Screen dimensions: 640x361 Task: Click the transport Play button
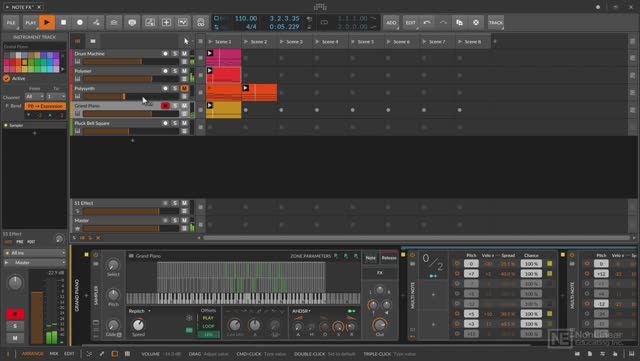coord(47,22)
